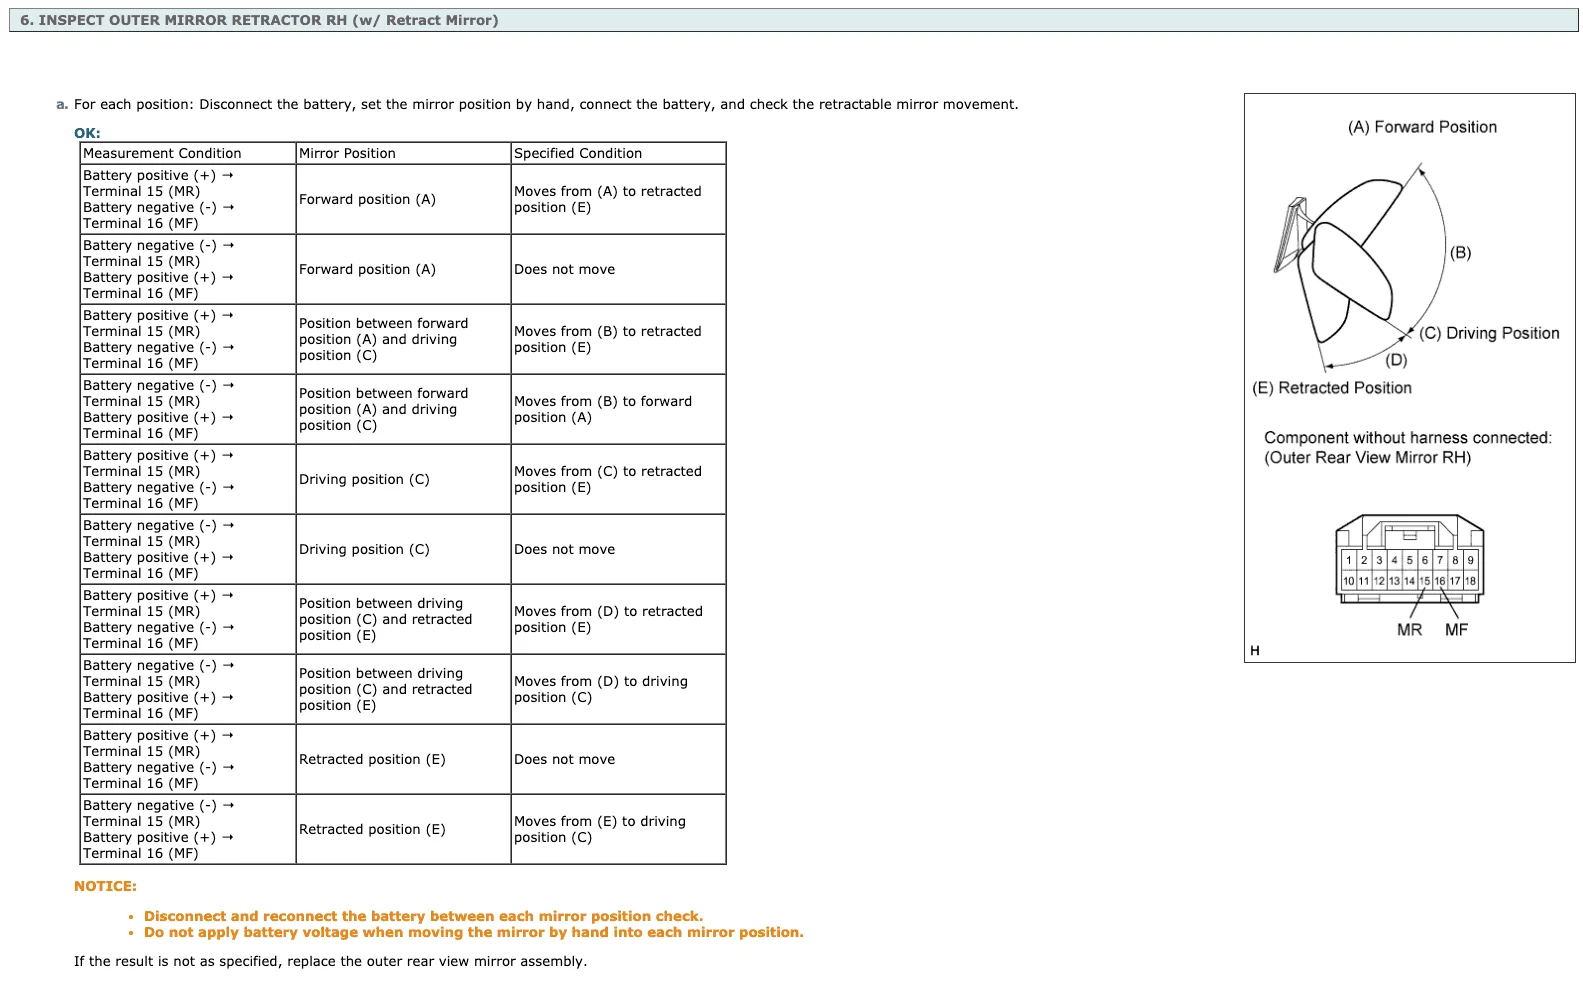Screen dimensions: 1583x996
Task: Click pin 1 on the connector diagram
Action: point(1349,560)
